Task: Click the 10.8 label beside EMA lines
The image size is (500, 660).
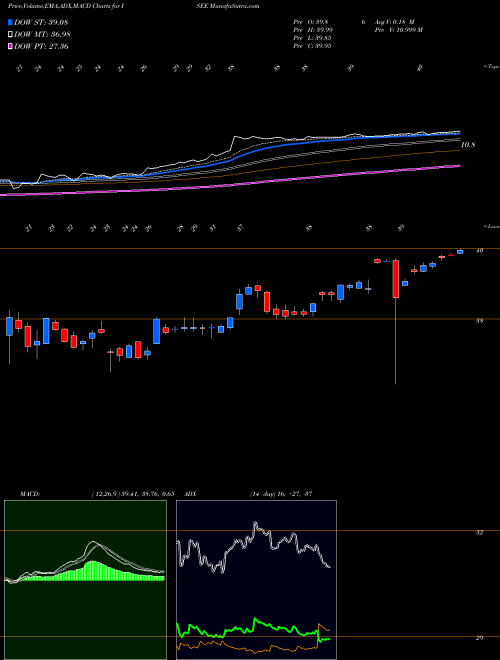Action: (x=468, y=145)
